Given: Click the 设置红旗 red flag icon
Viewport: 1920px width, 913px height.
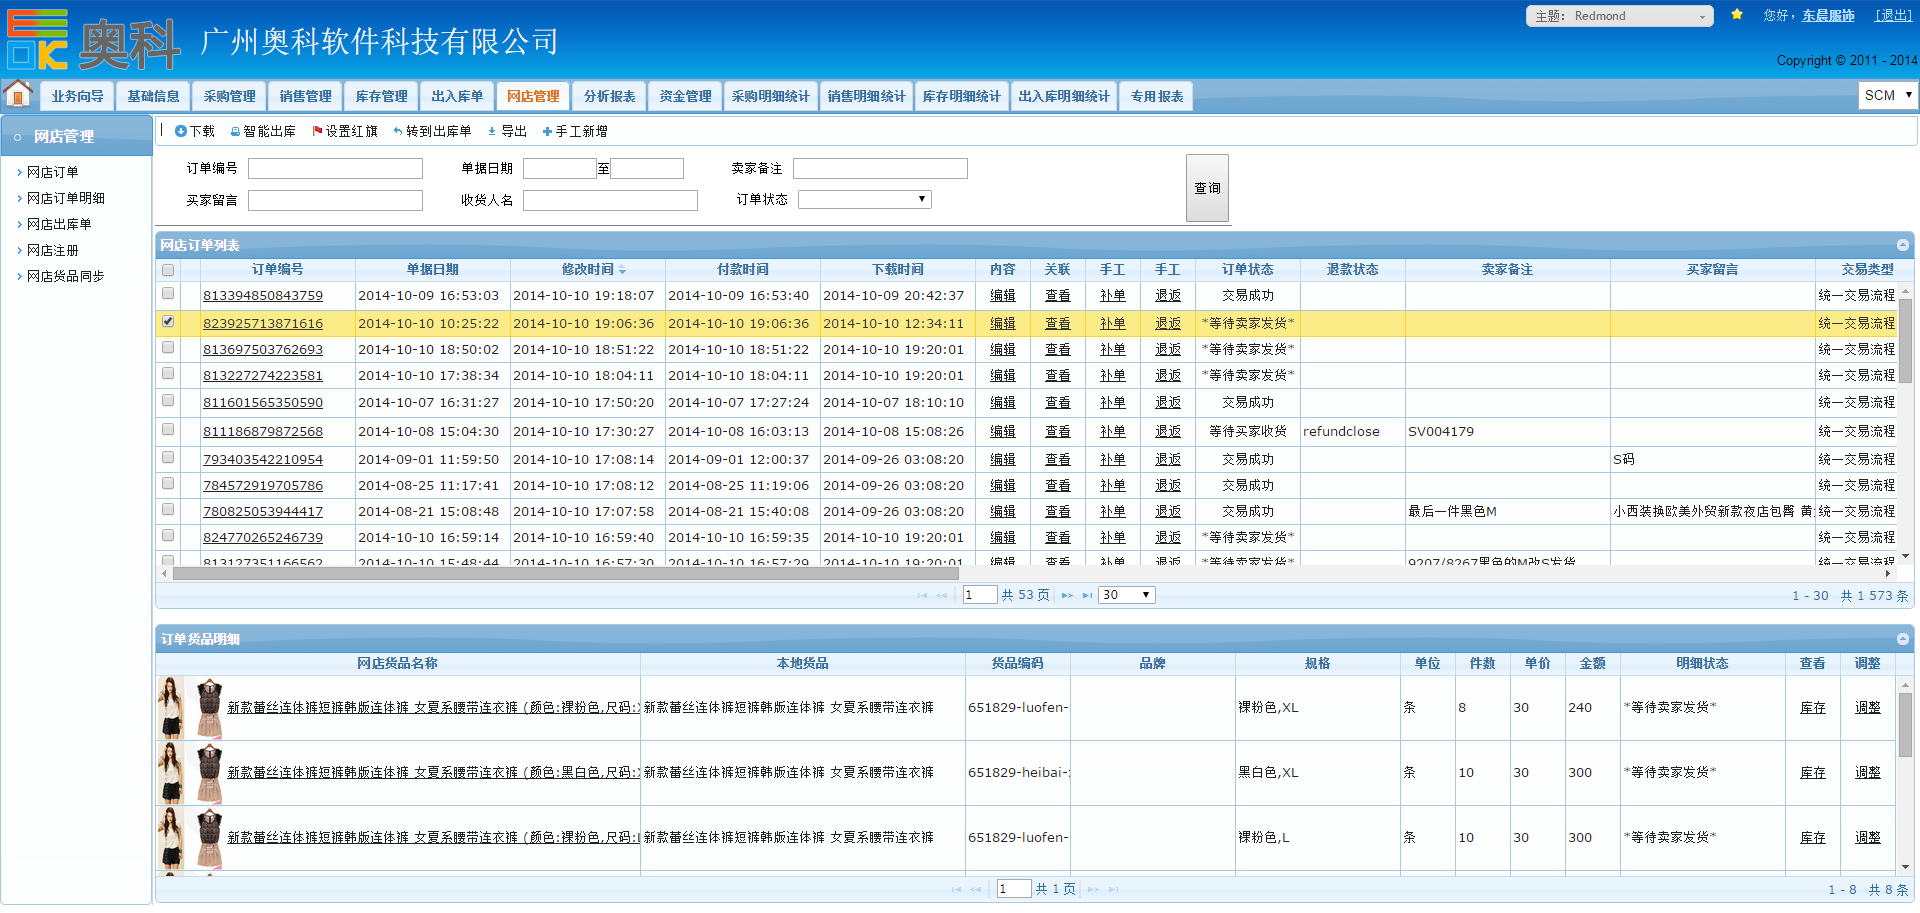Looking at the screenshot, I should tap(317, 131).
